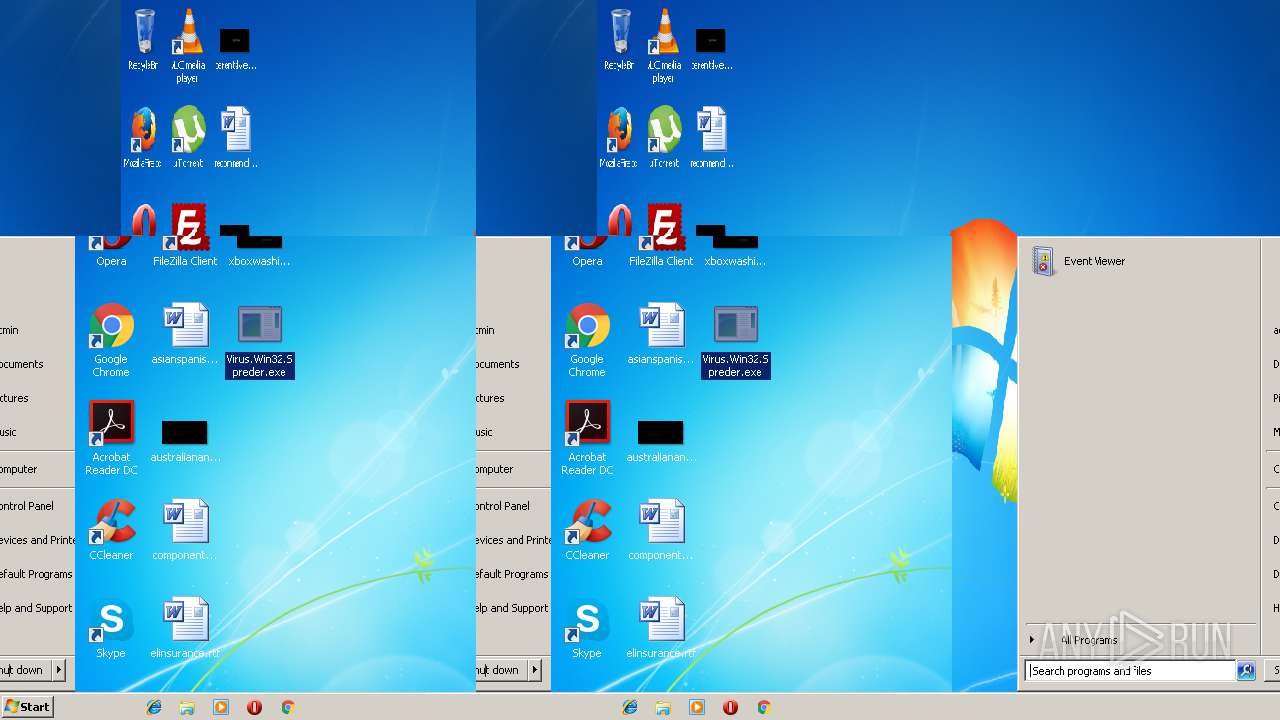This screenshot has width=1280, height=720.
Task: Open Computer in the leftmost Start menu
Action: [x=19, y=469]
